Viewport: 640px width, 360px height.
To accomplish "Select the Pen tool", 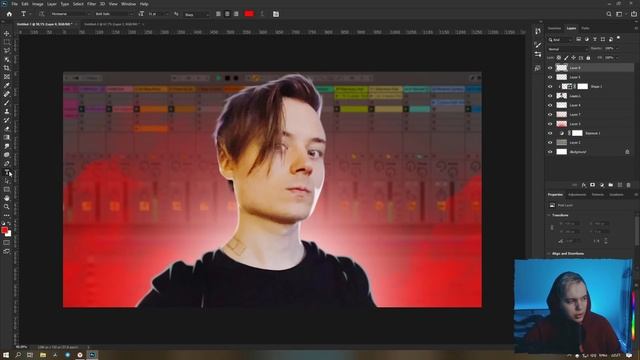I will tap(7, 163).
